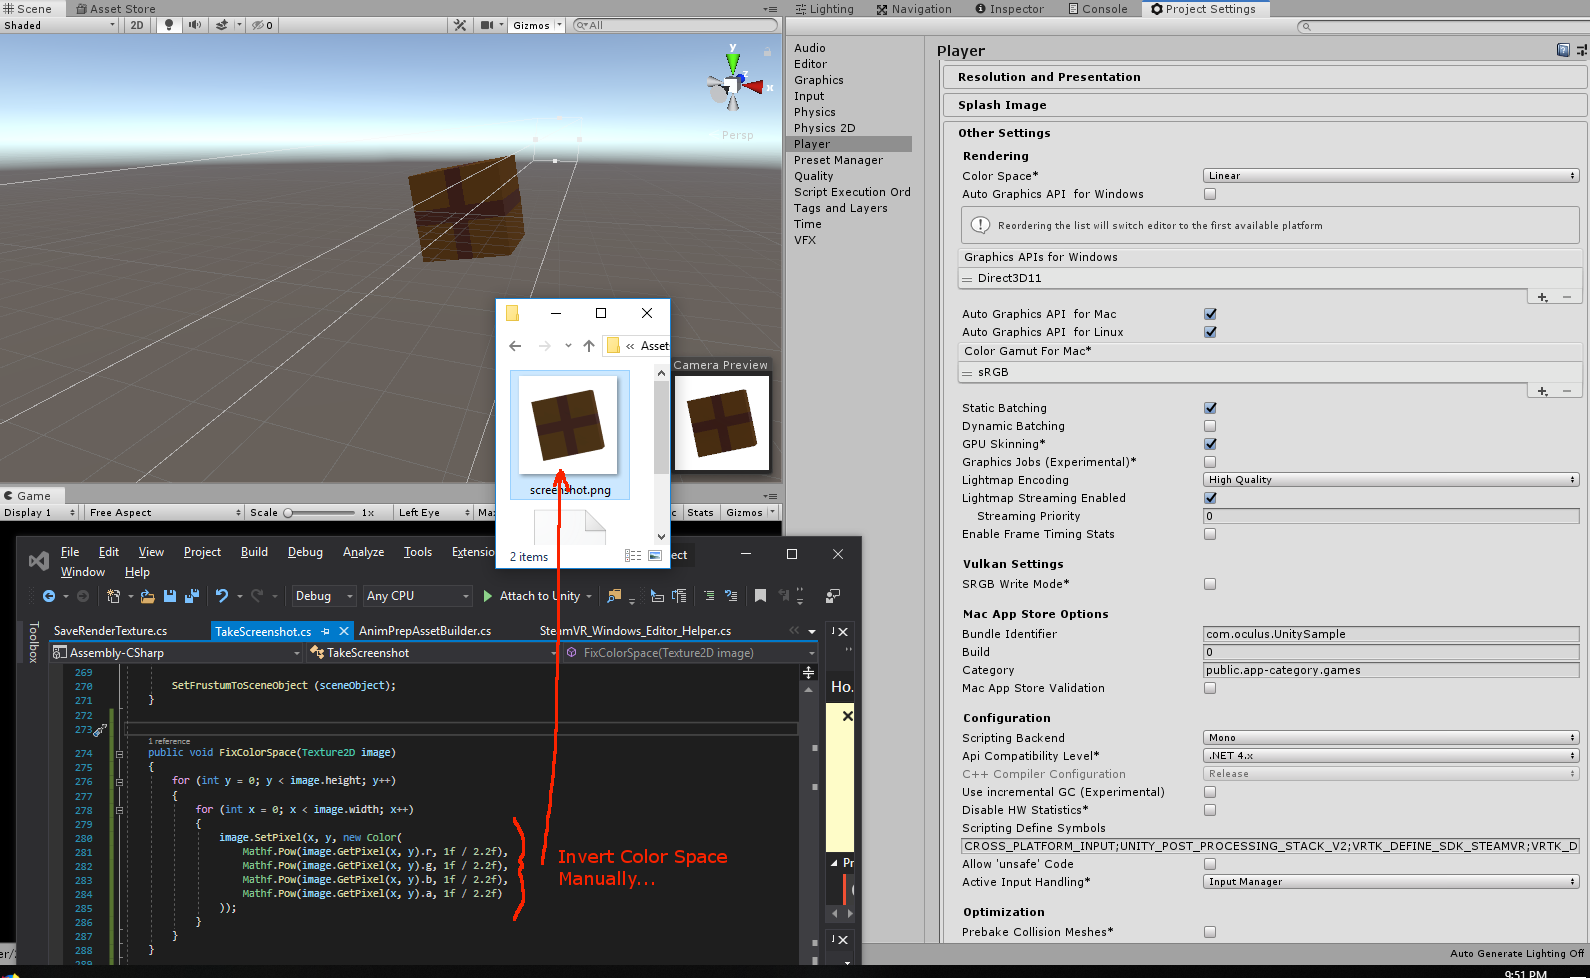
Task: Open the scene tools settings icon
Action: coord(460,25)
